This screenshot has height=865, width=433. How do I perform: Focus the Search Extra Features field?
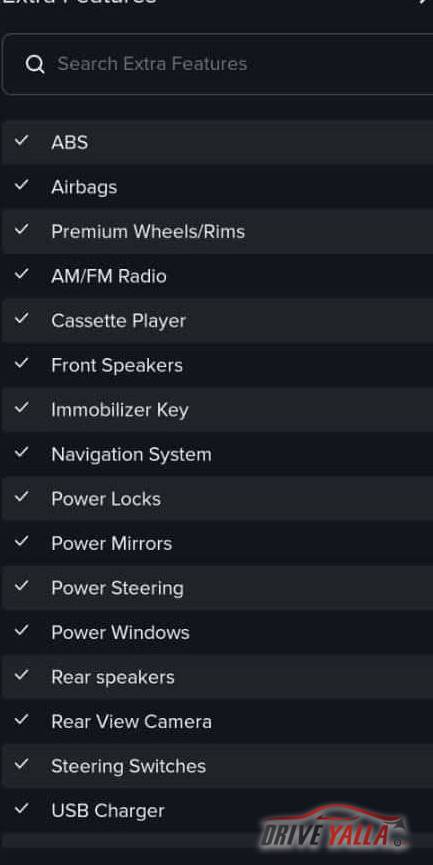[218, 64]
